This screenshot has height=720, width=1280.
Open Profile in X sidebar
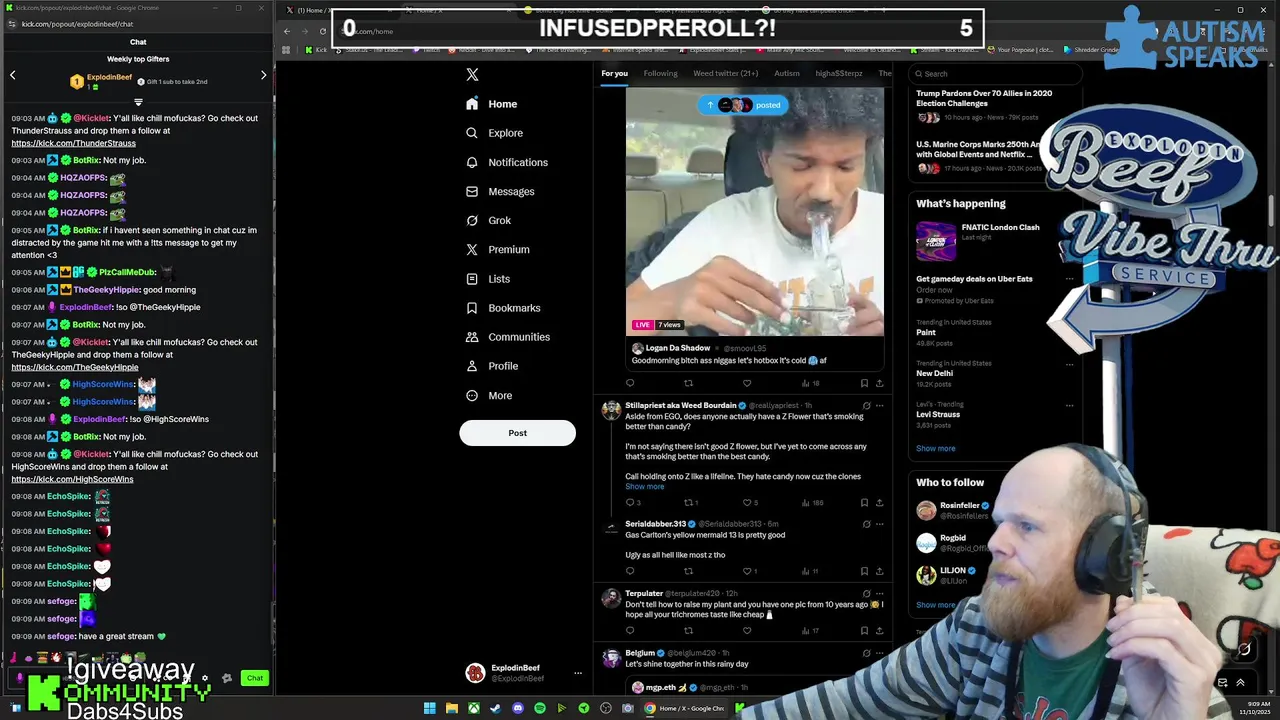point(491,366)
